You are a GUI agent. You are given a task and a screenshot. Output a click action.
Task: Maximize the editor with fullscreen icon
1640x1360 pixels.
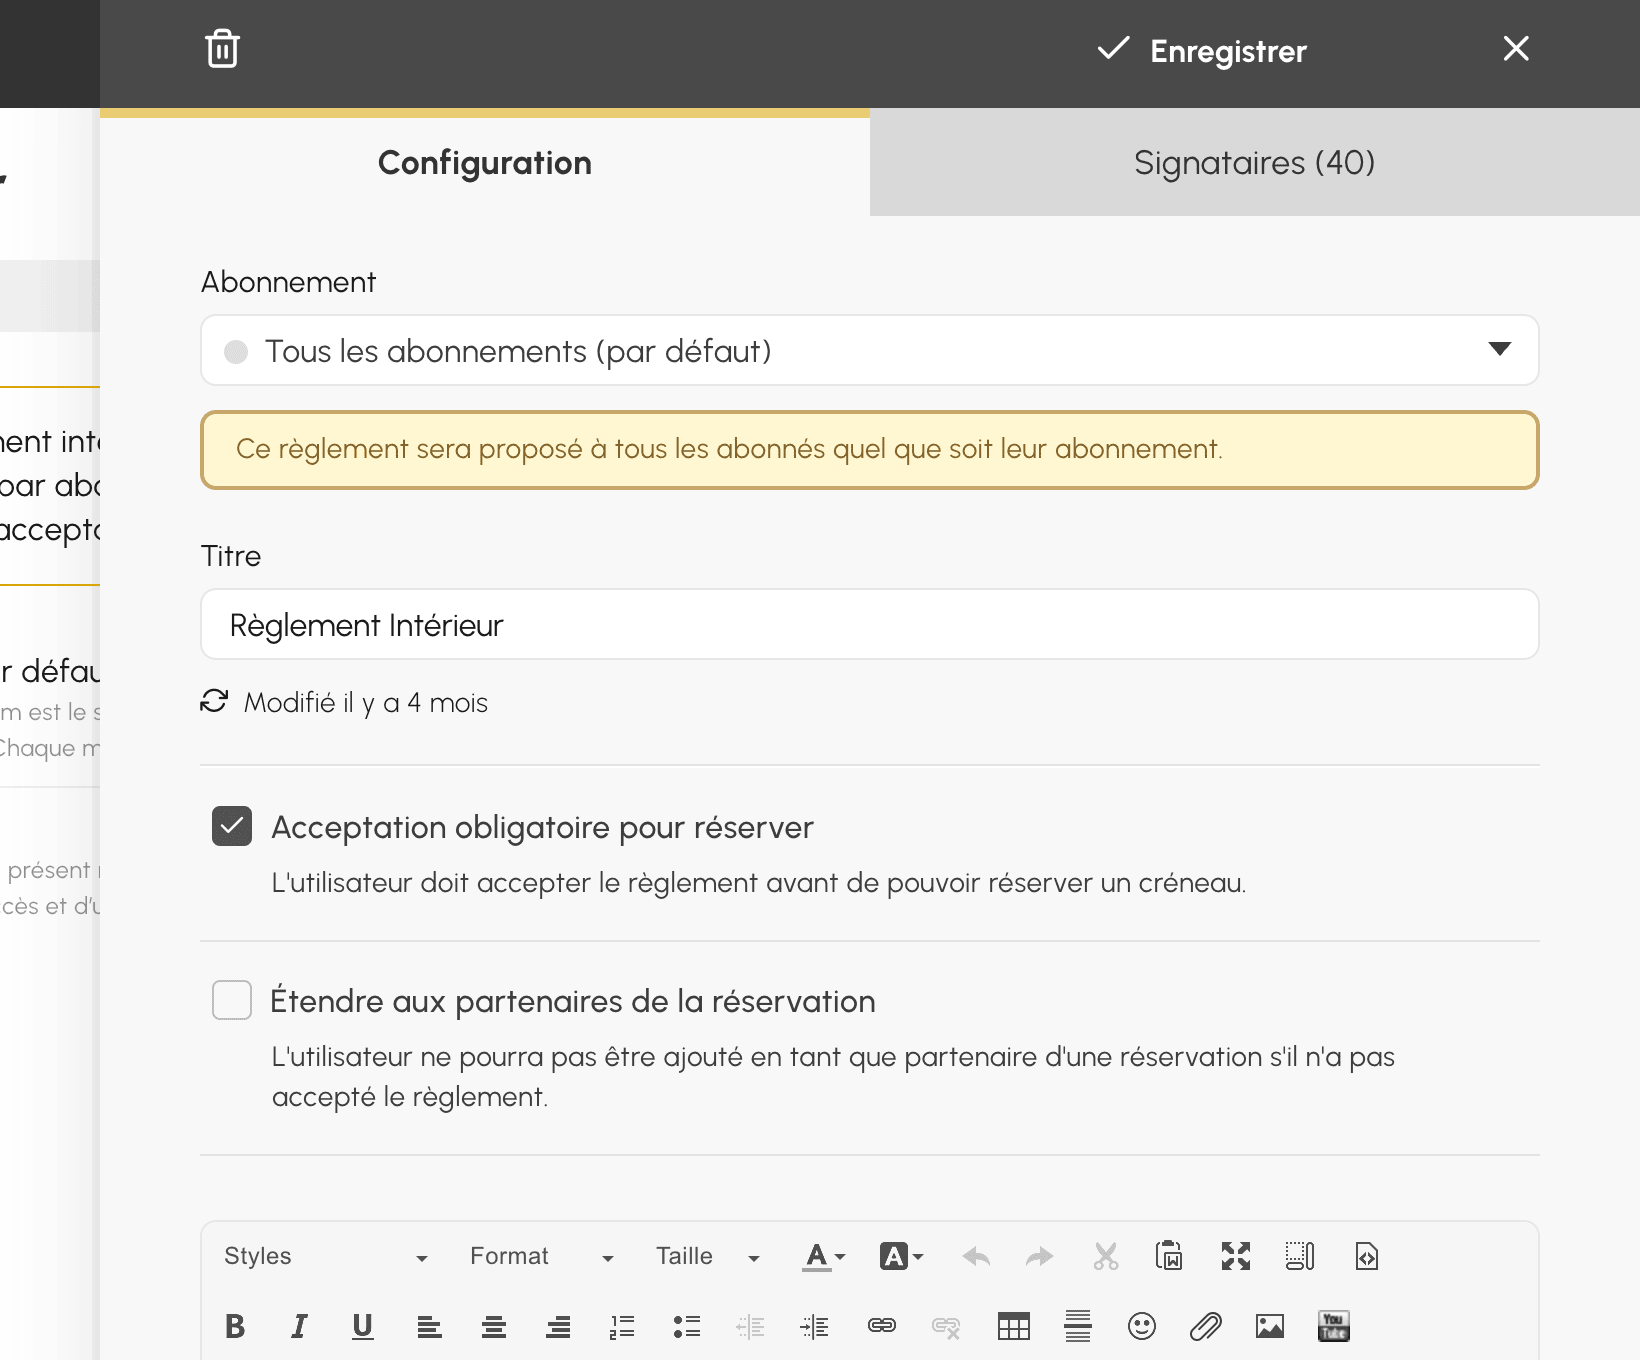coord(1236,1256)
